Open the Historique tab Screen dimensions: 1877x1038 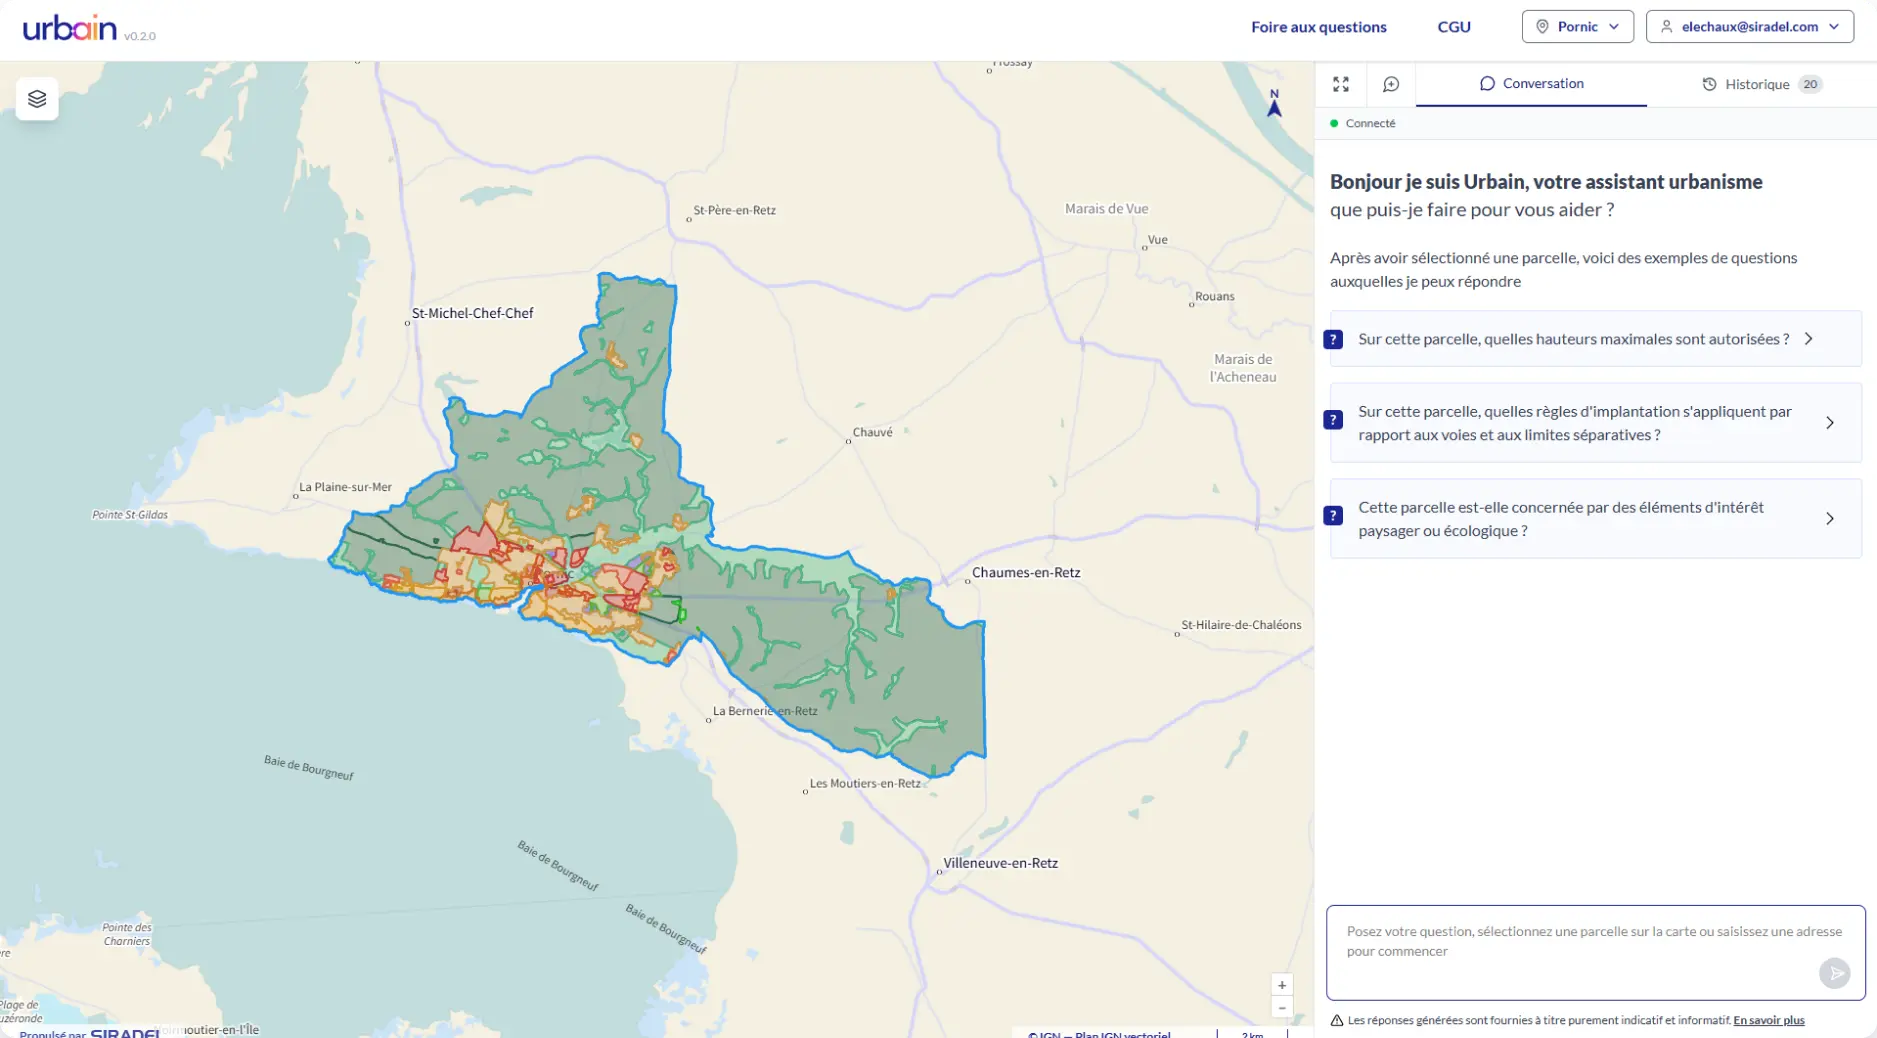tap(1762, 84)
